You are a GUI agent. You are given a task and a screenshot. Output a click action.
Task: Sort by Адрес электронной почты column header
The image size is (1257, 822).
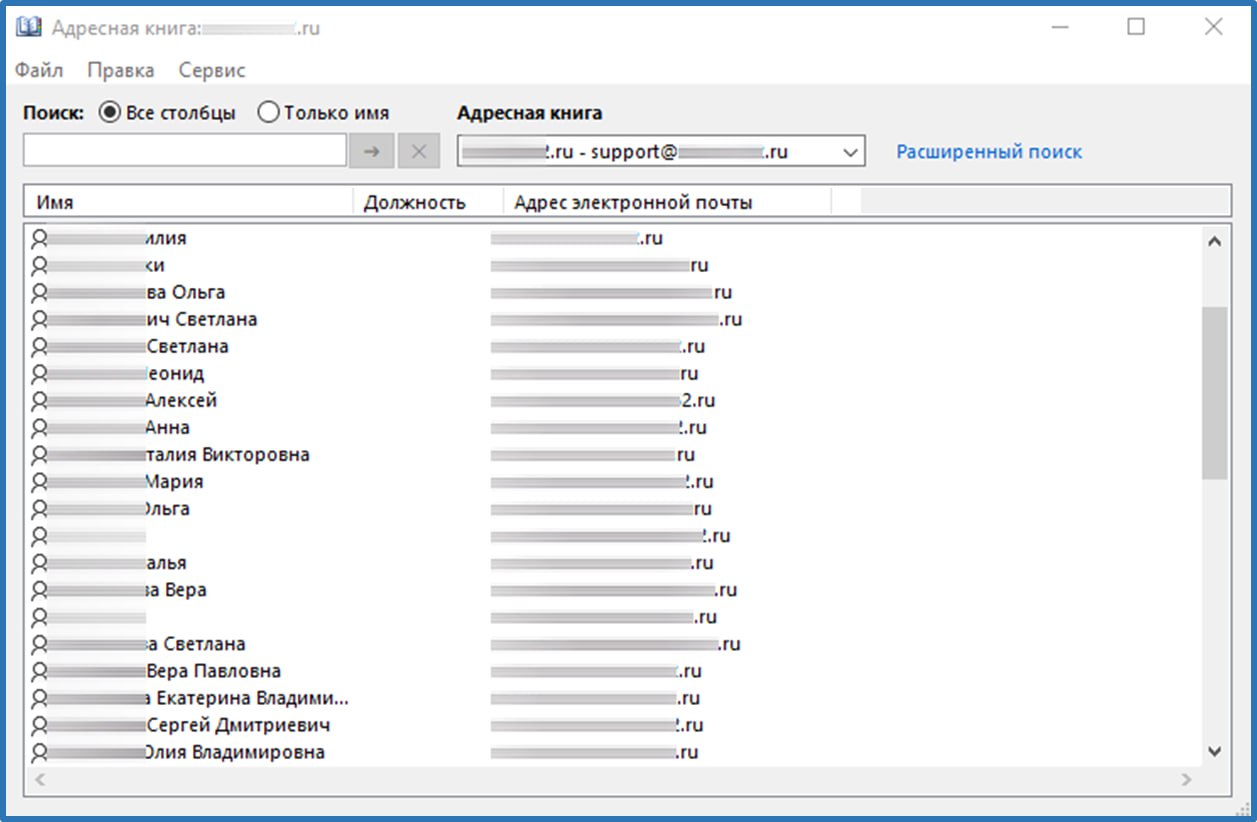pos(667,203)
